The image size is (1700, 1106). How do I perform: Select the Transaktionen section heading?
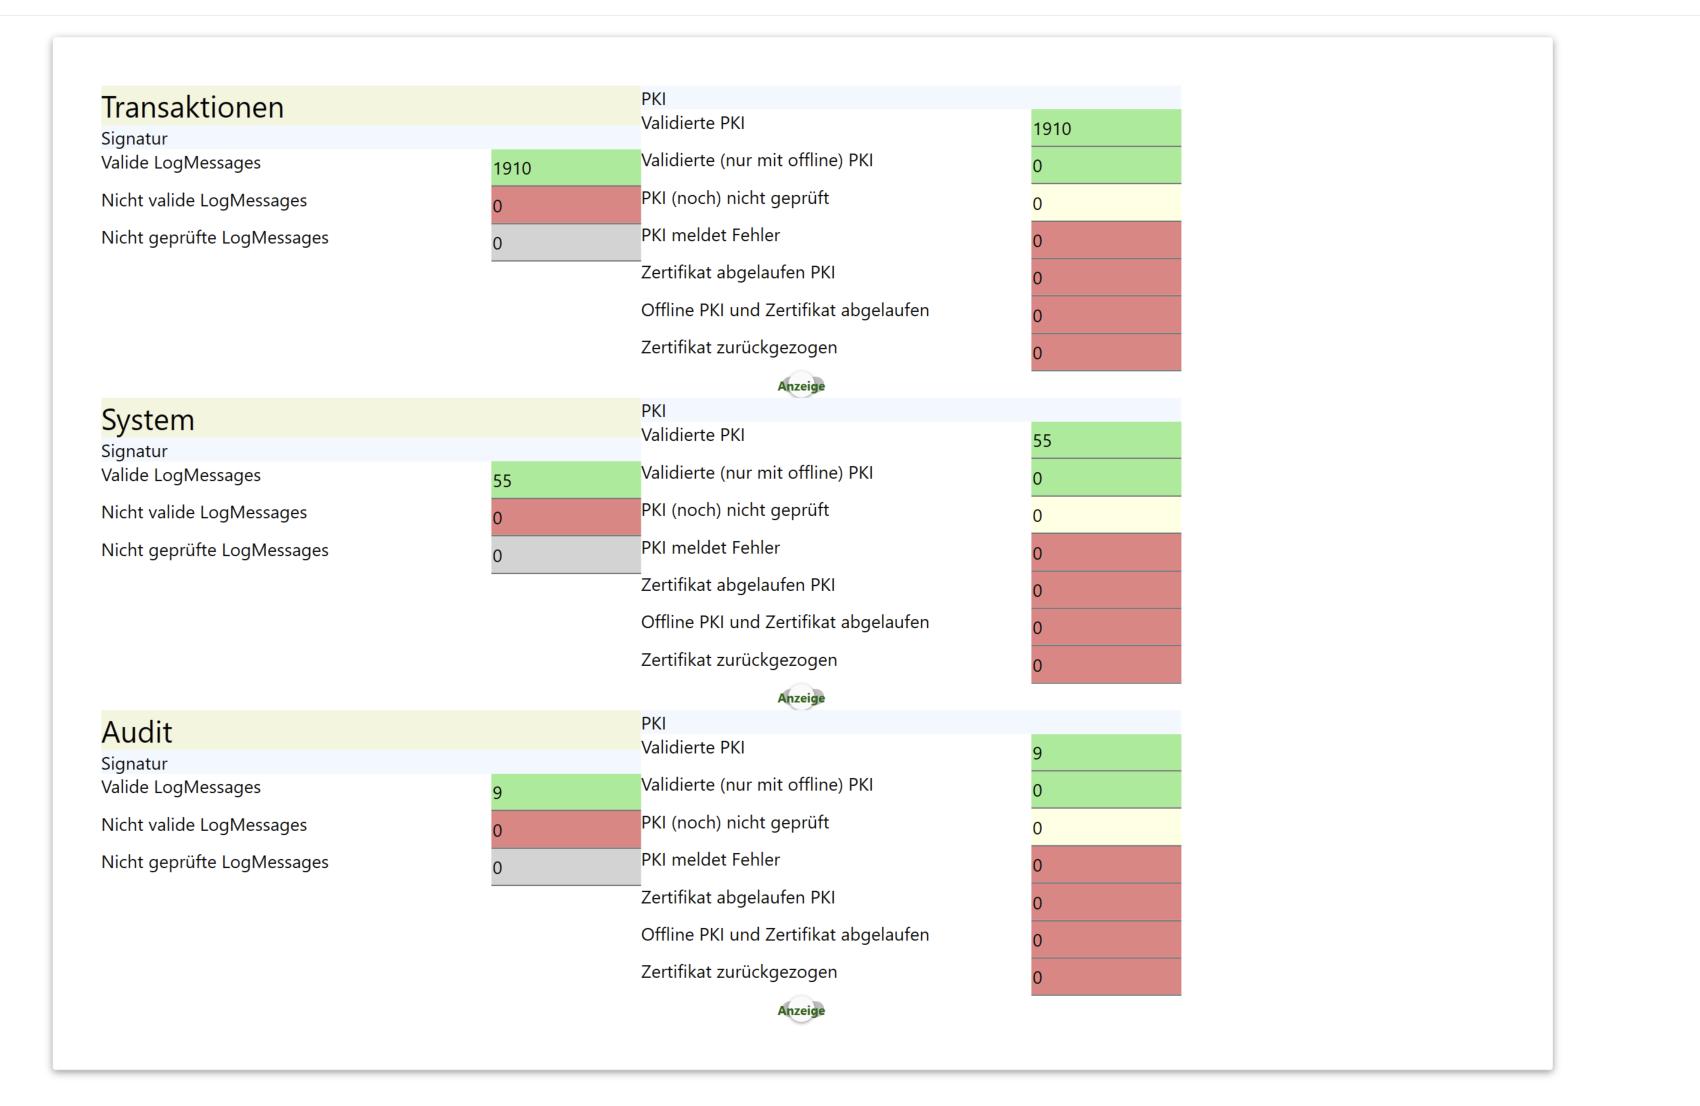point(192,107)
